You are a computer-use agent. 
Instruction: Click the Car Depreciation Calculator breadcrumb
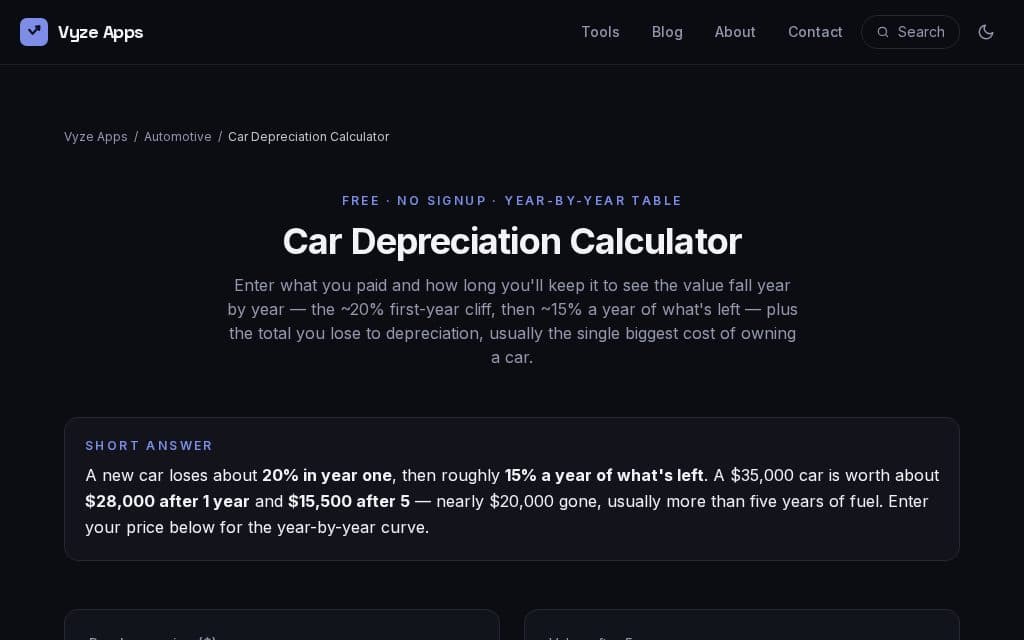point(308,136)
